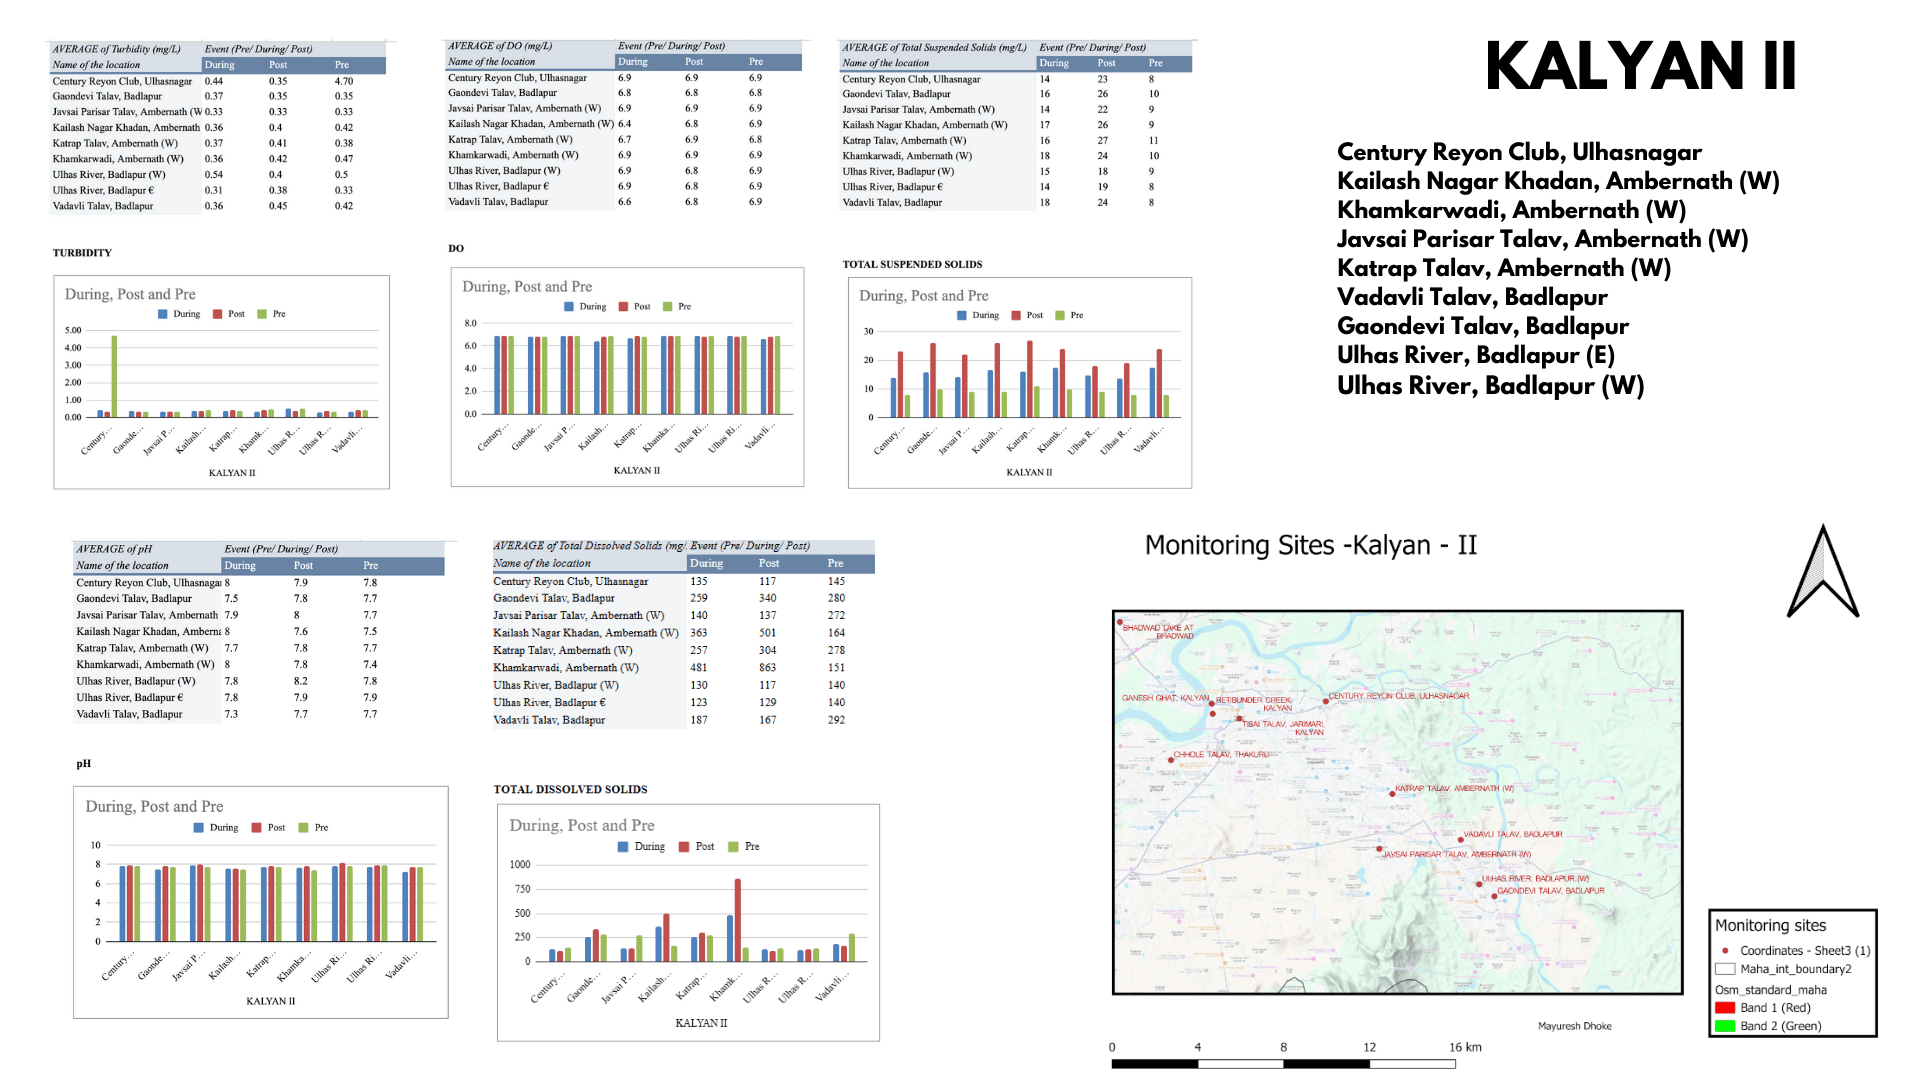Click the map scale bar
The width and height of the screenshot is (1920, 1080).
1283,1064
